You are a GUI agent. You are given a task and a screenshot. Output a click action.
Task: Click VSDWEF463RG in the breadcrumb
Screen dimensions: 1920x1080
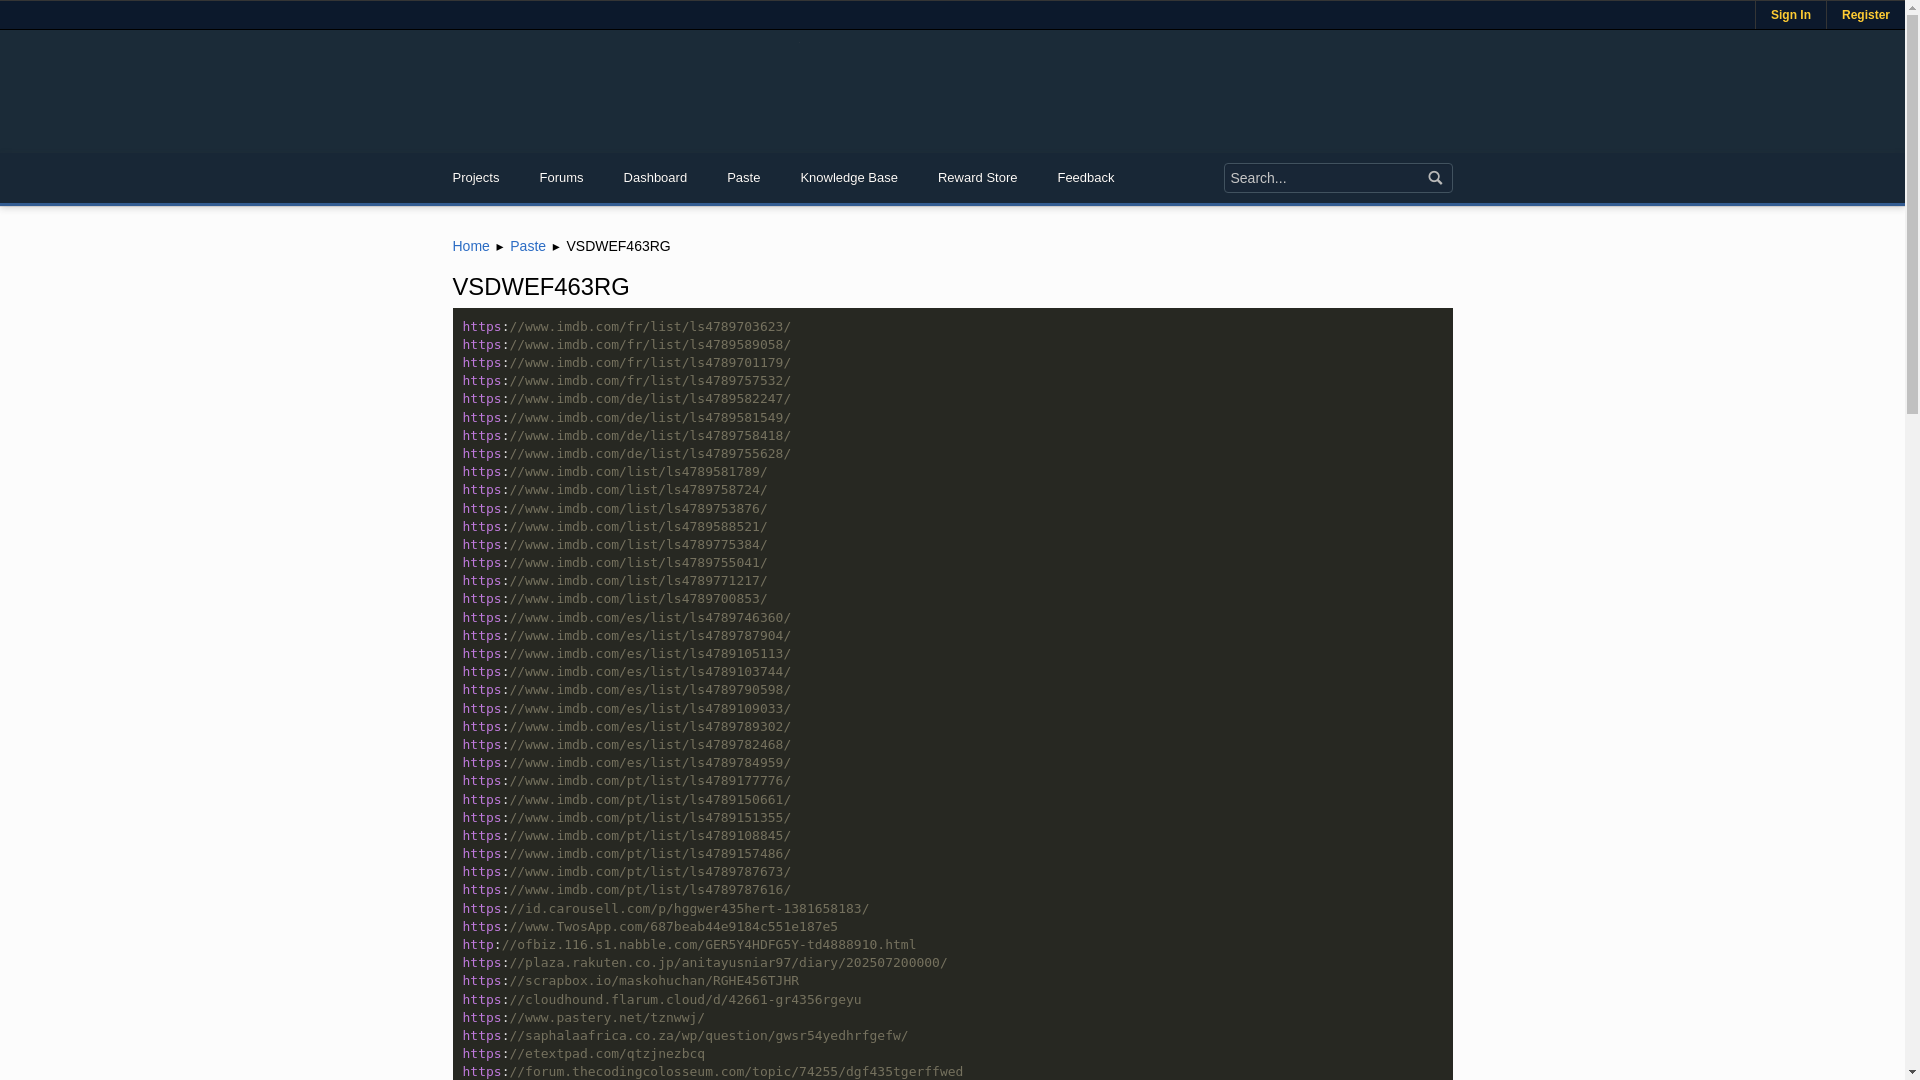[618, 246]
